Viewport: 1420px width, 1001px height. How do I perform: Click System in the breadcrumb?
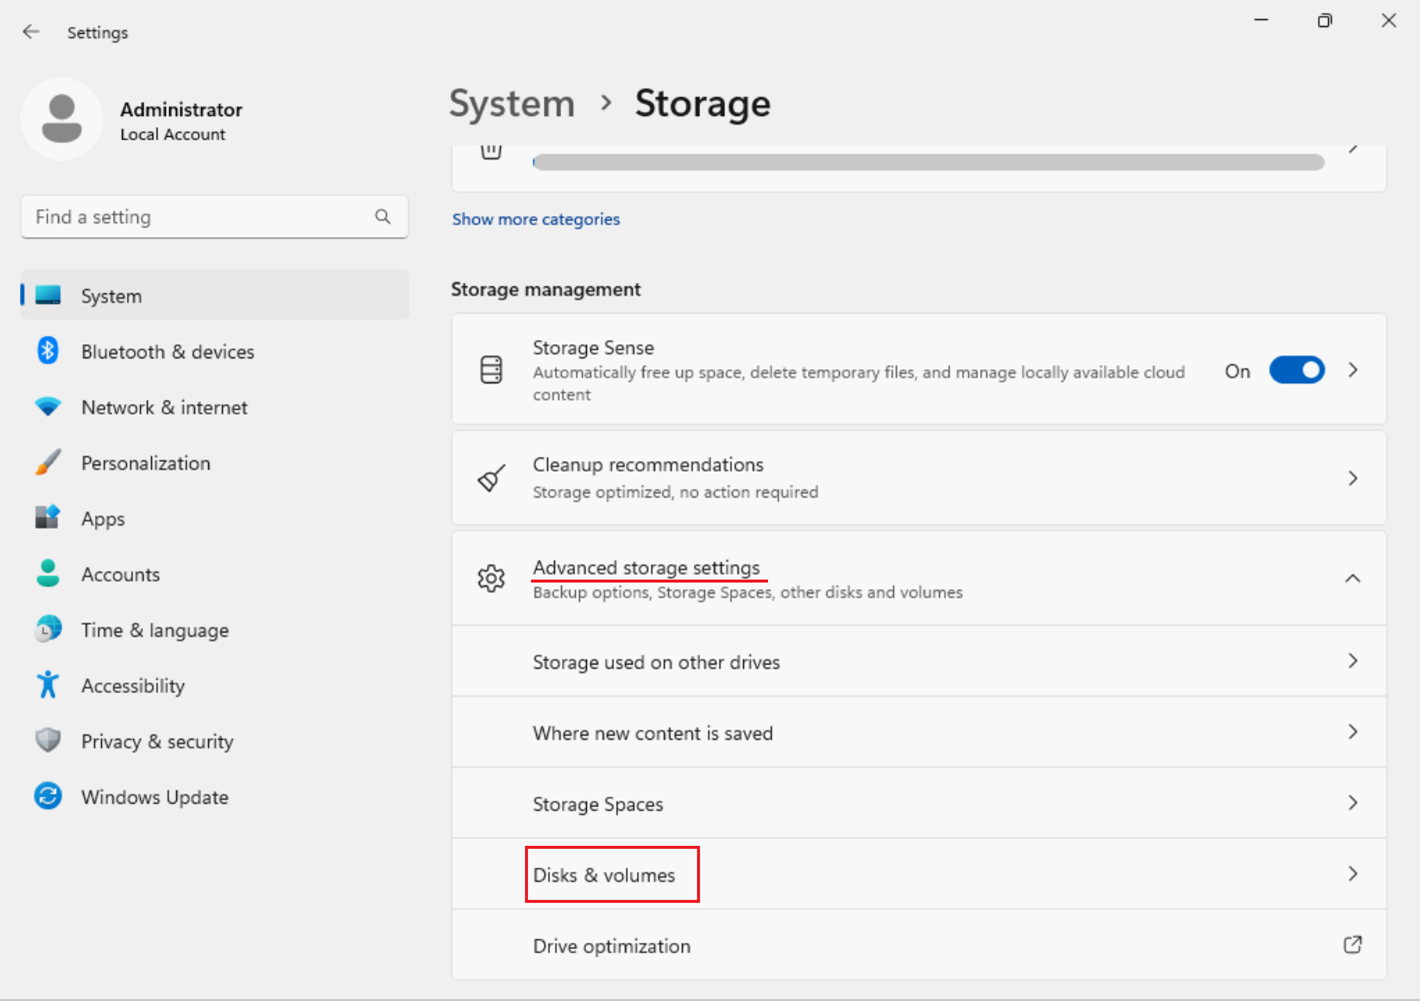tap(512, 103)
